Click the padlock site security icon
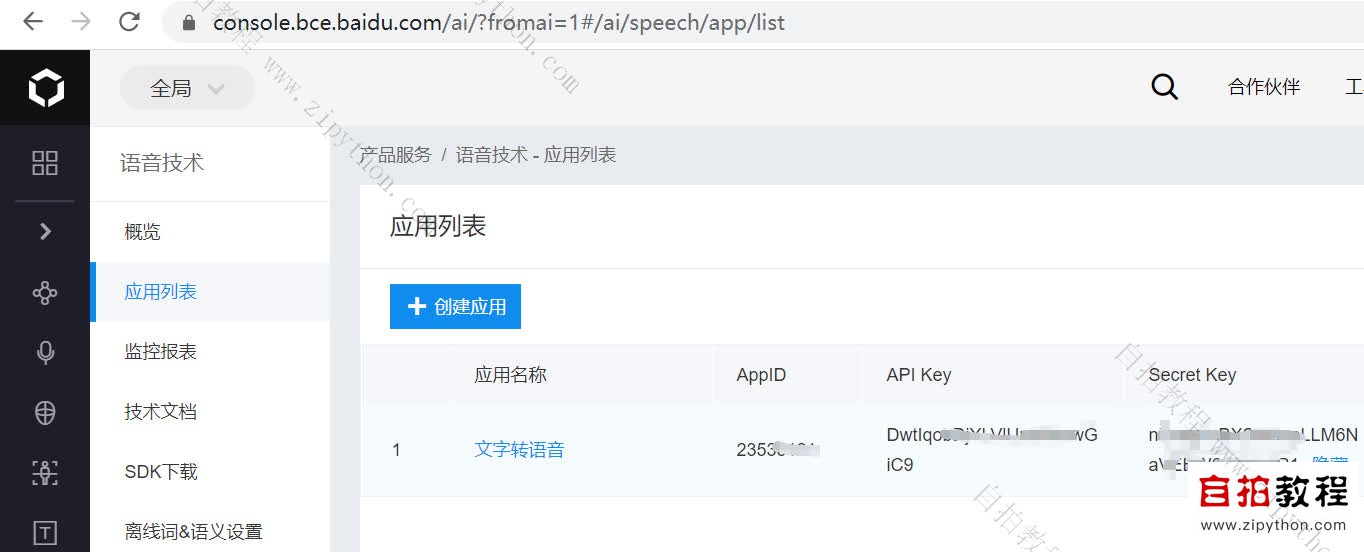This screenshot has height=552, width=1364. (189, 22)
